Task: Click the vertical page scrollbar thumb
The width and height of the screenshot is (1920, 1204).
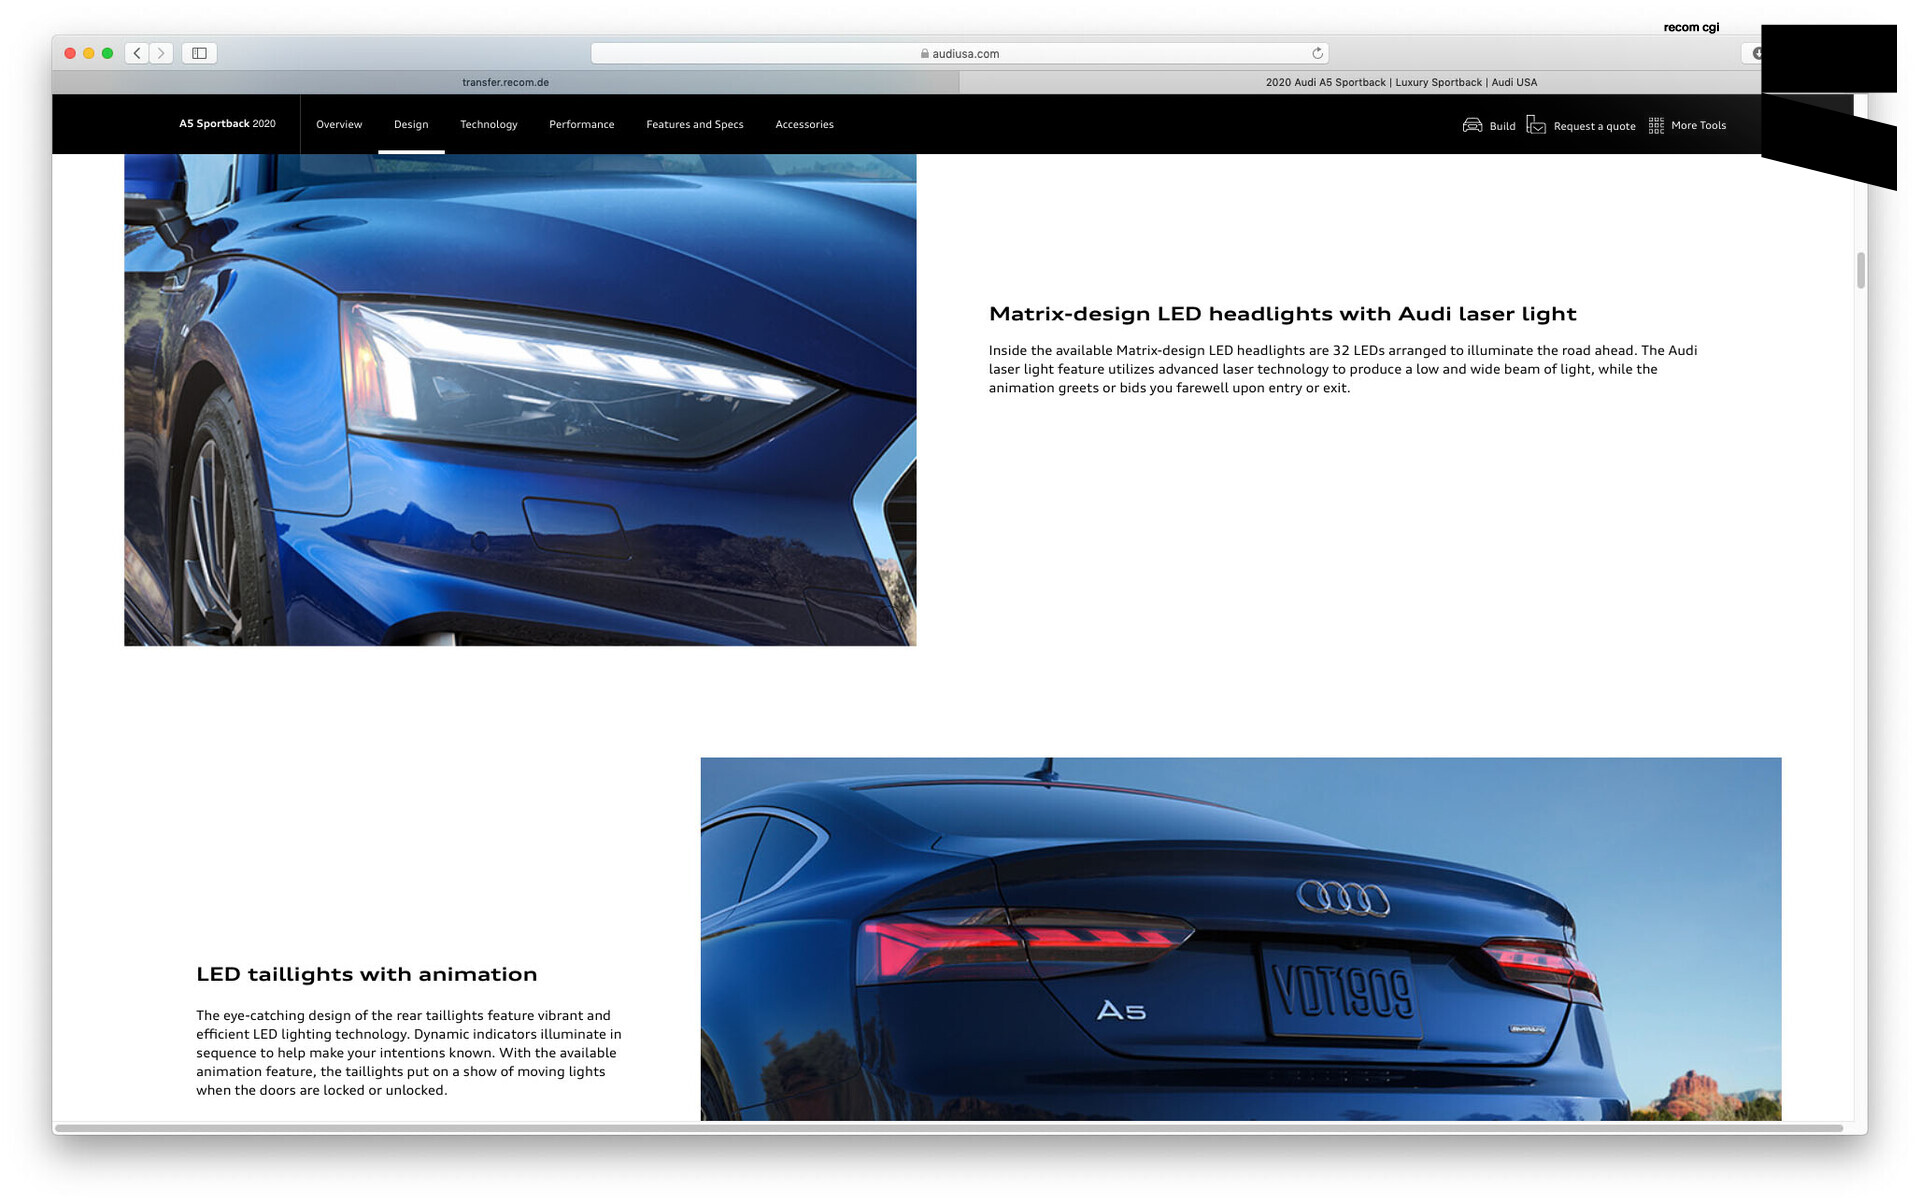Action: [x=1860, y=270]
